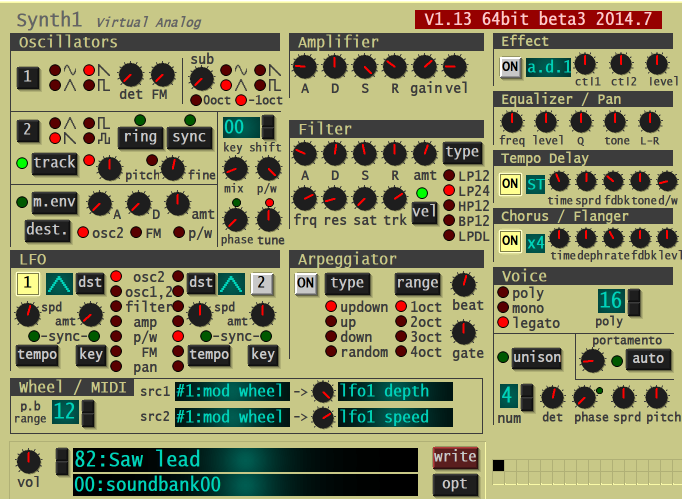Select arpeggiator random pattern
682x499 pixels.
(331, 352)
